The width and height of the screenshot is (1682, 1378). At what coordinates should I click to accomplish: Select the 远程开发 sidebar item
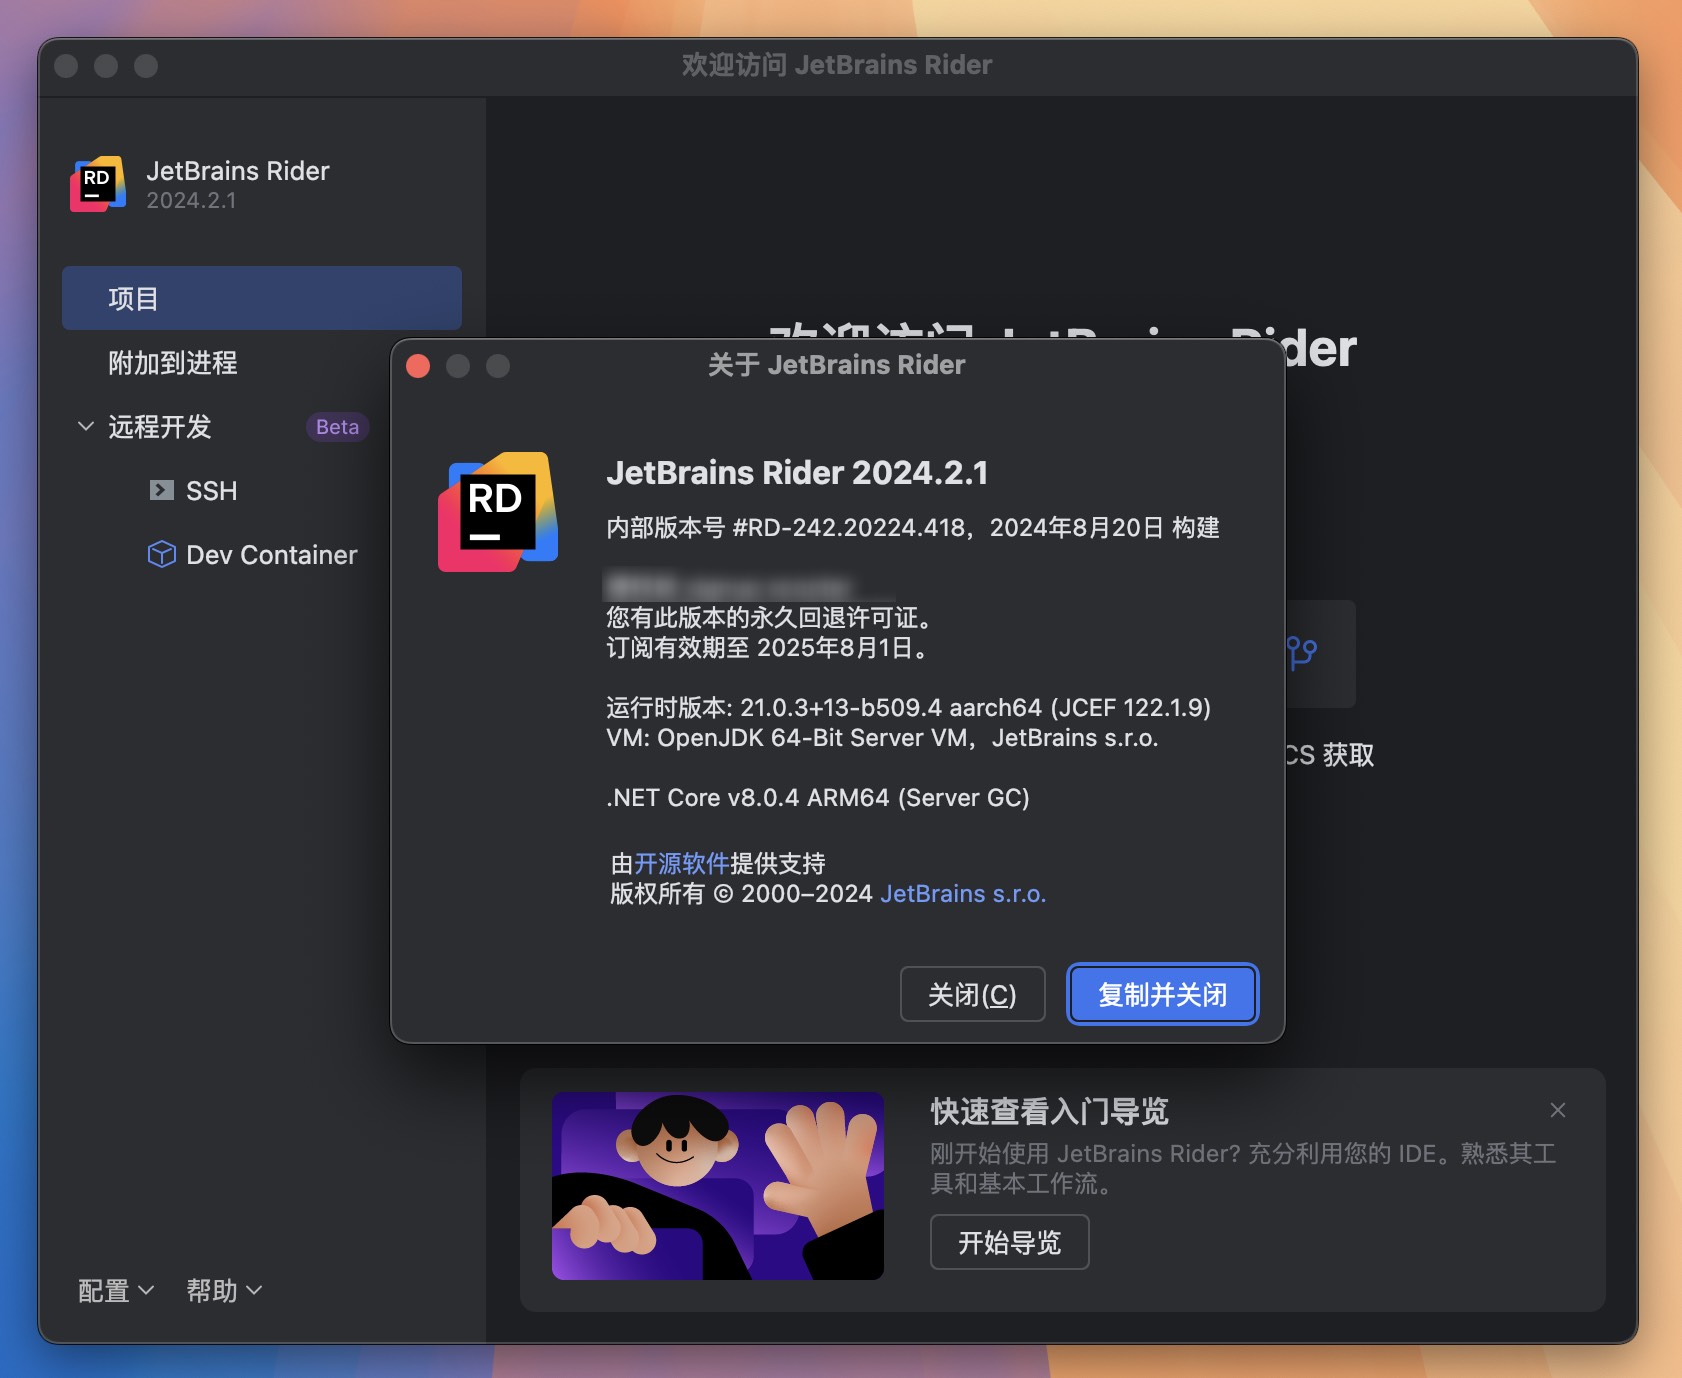tap(160, 426)
